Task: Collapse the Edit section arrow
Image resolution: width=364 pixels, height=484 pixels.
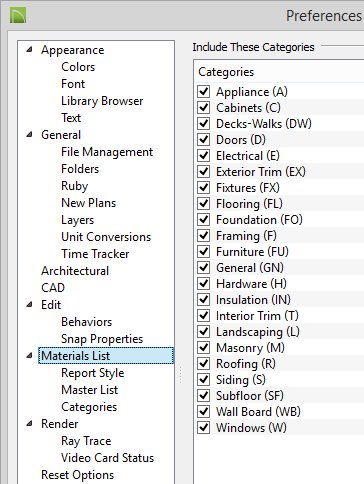Action: (30, 305)
